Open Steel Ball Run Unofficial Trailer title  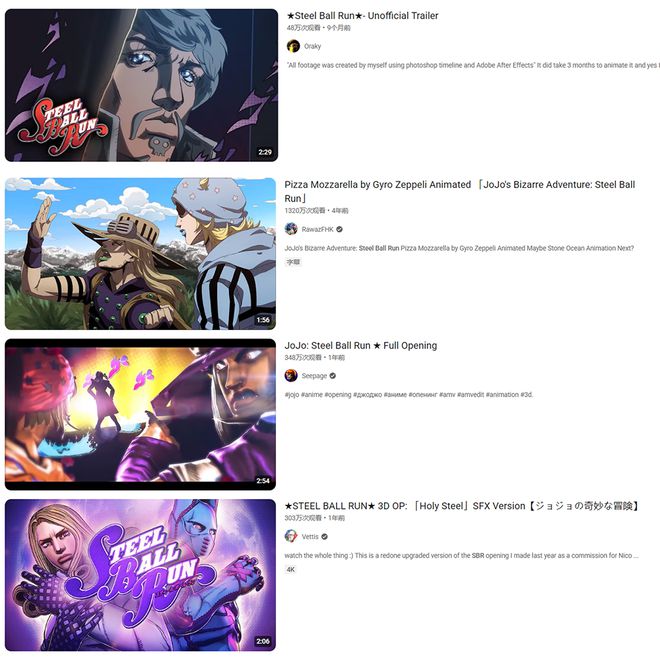(x=362, y=16)
